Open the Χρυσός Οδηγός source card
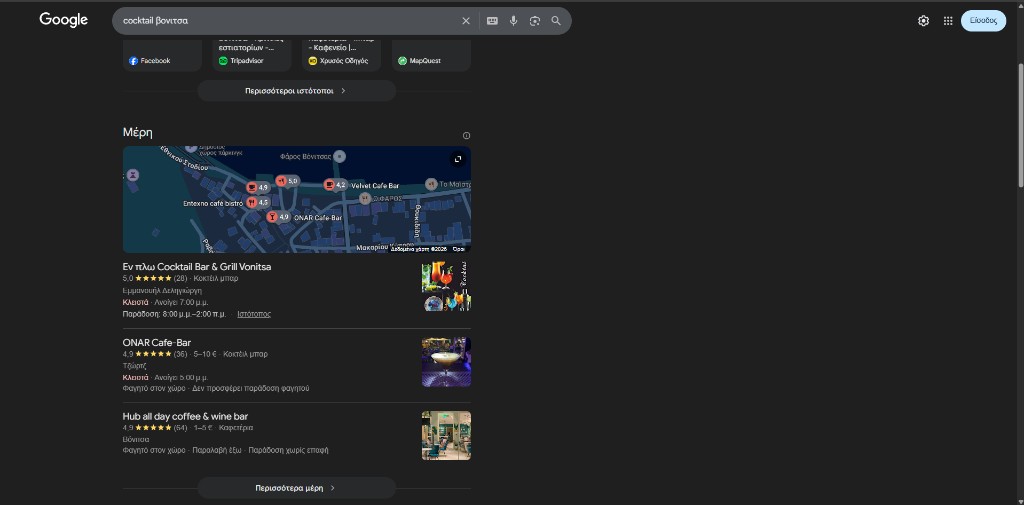The image size is (1024, 505). (x=342, y=57)
